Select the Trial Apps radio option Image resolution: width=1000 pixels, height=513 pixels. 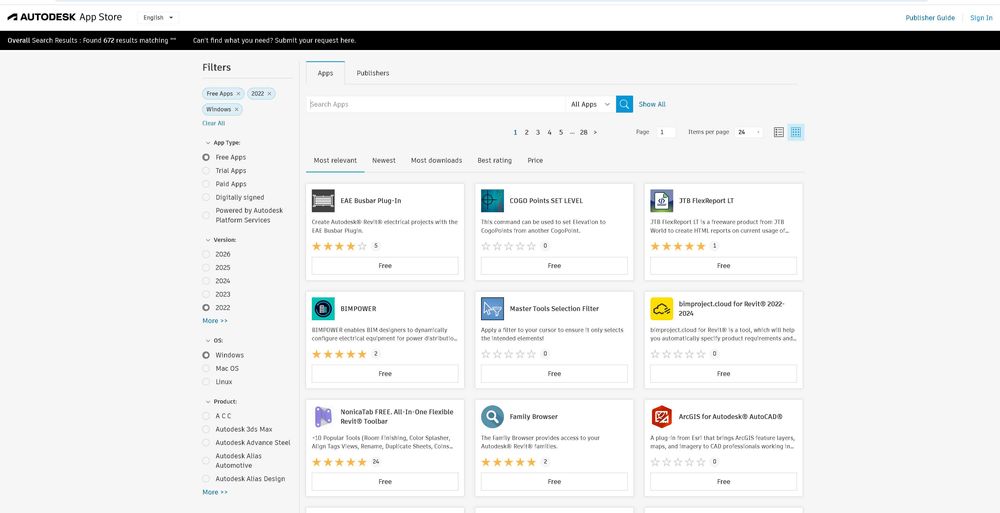206,171
